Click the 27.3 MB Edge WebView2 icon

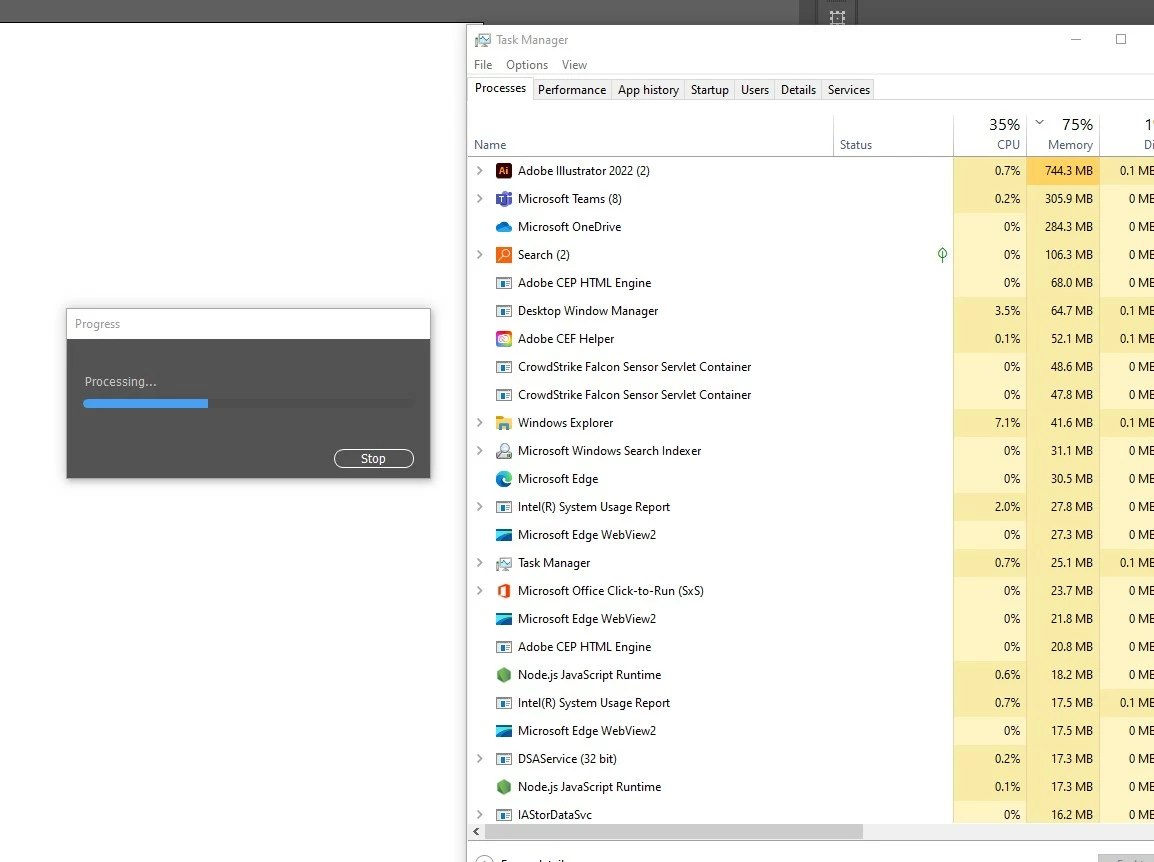(503, 534)
